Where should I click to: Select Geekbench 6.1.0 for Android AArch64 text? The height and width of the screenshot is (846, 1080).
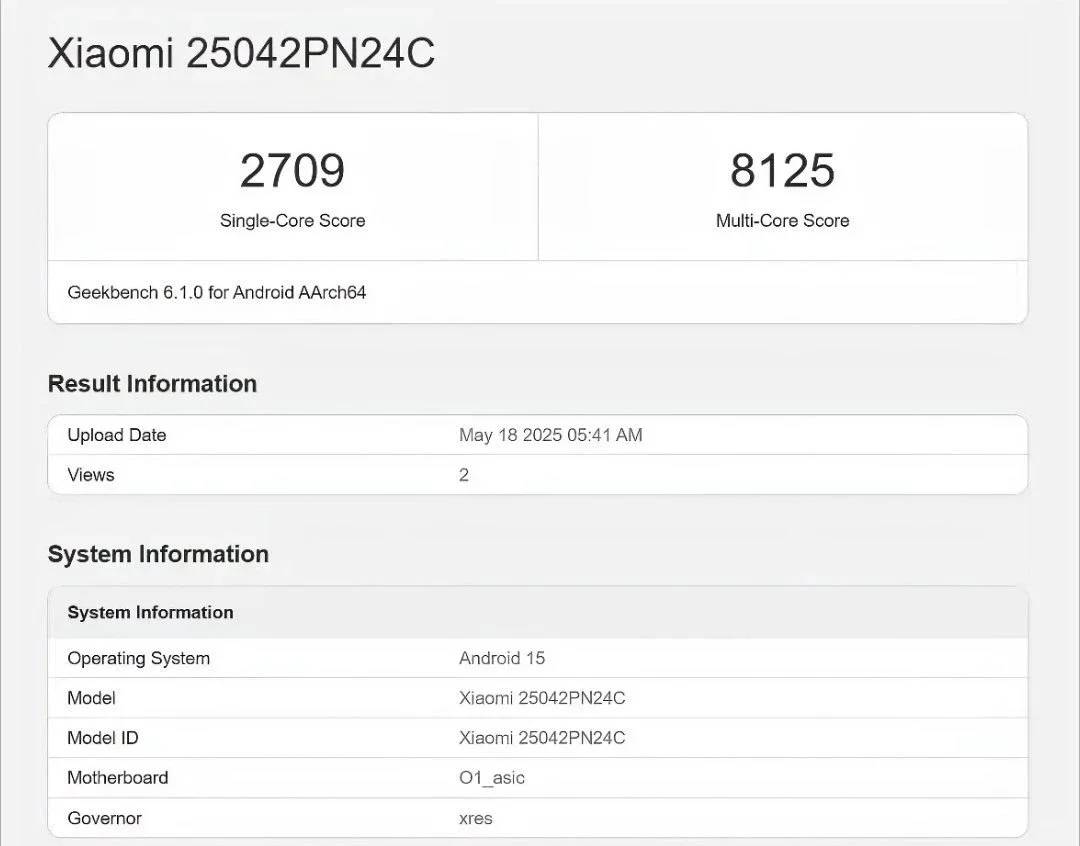(x=217, y=292)
